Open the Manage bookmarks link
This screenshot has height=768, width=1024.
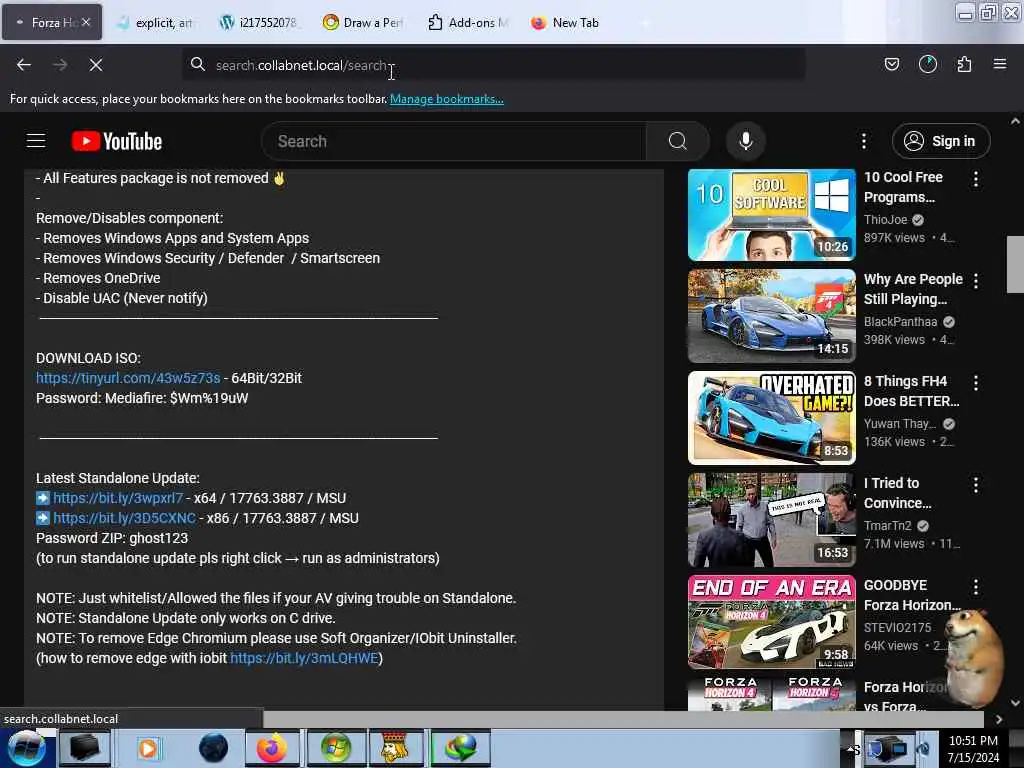447,99
